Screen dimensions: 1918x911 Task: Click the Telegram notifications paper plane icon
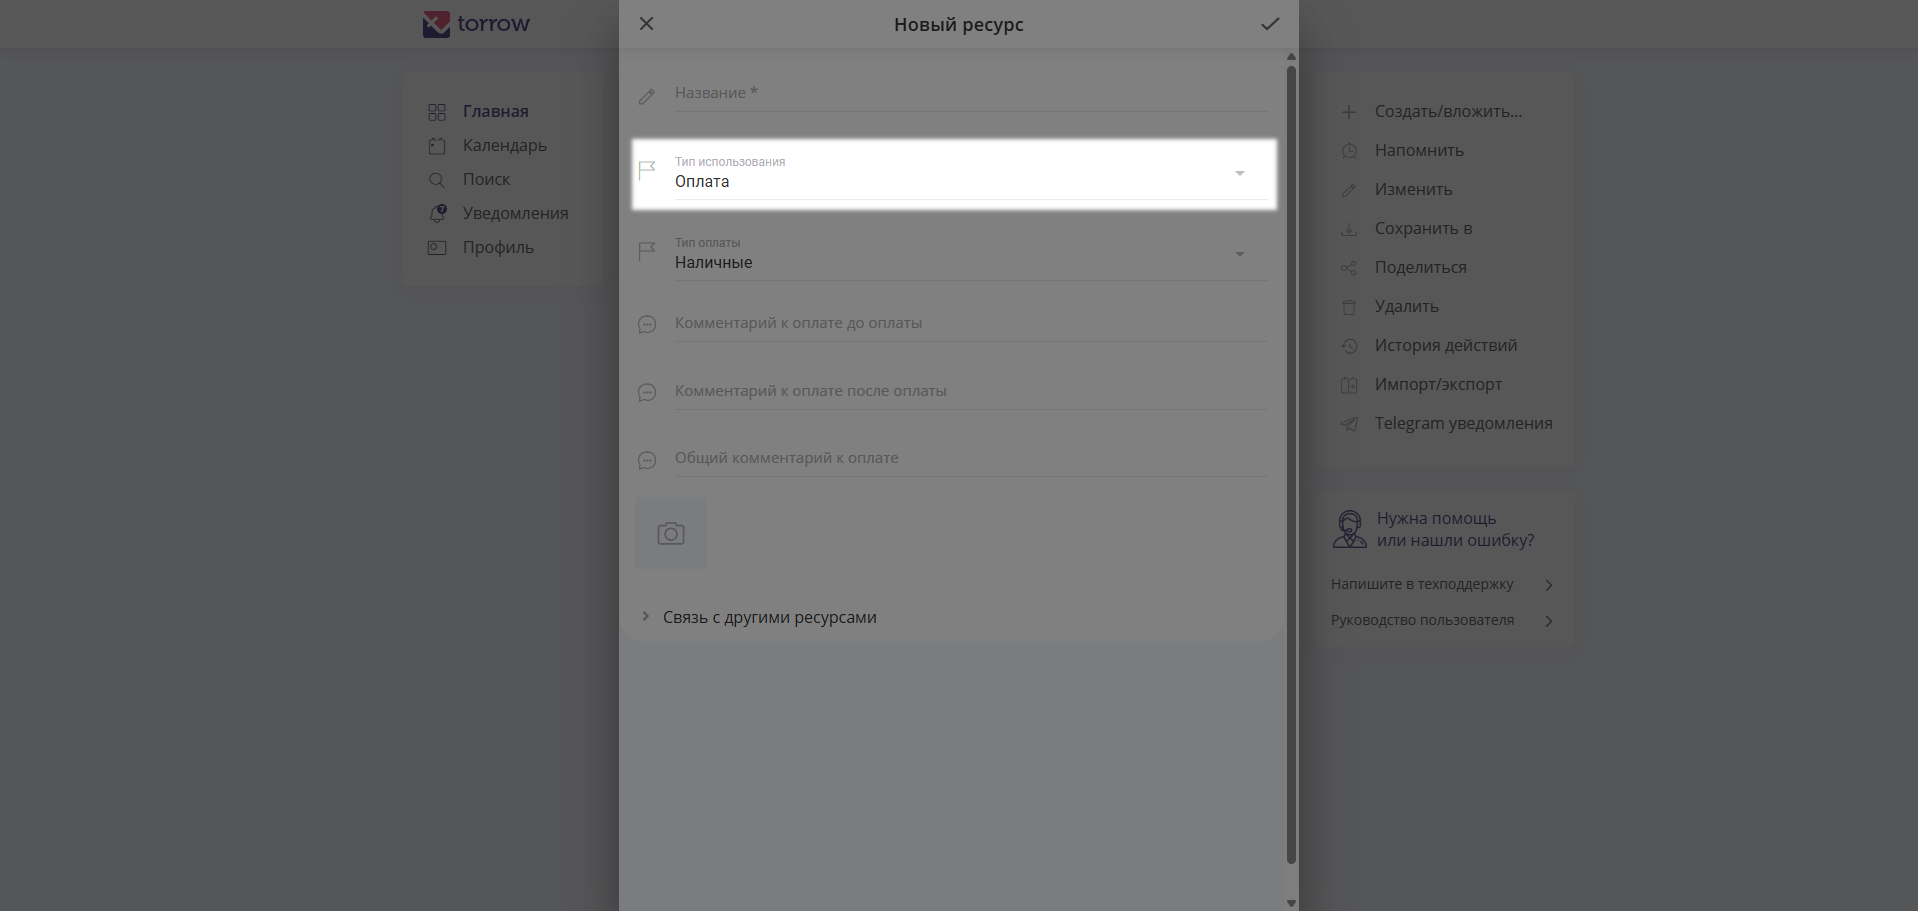(x=1349, y=424)
